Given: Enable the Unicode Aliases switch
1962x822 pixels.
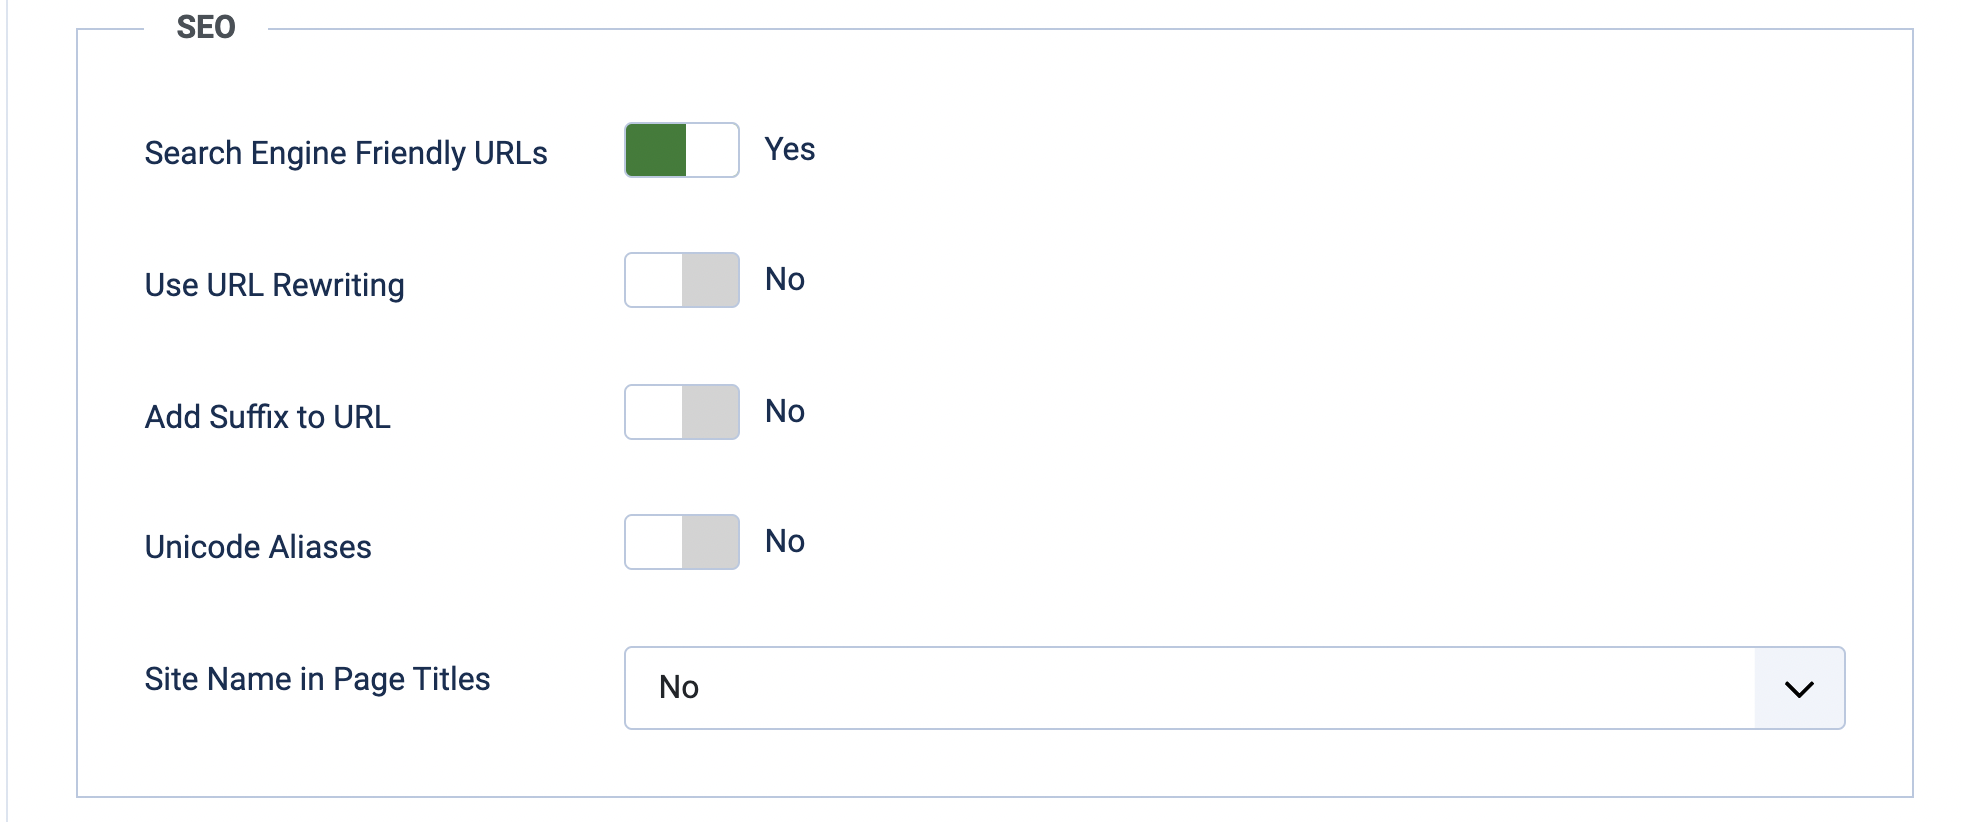Looking at the screenshot, I should (682, 542).
